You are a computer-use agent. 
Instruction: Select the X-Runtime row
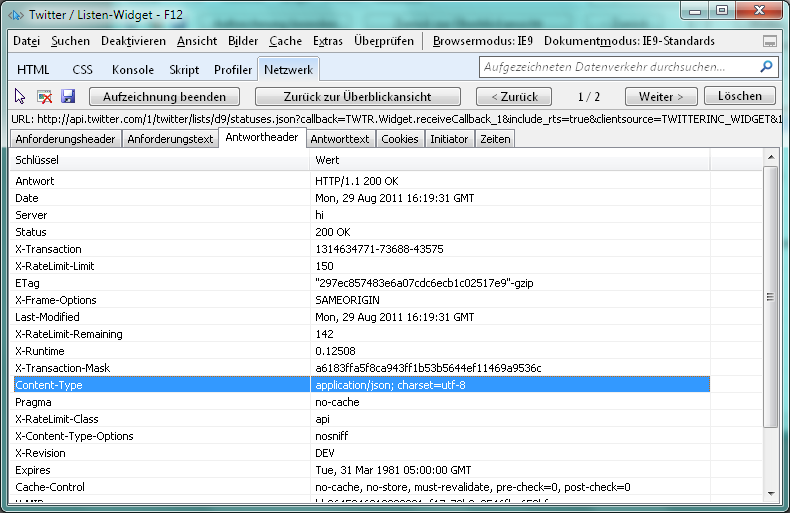[361, 351]
